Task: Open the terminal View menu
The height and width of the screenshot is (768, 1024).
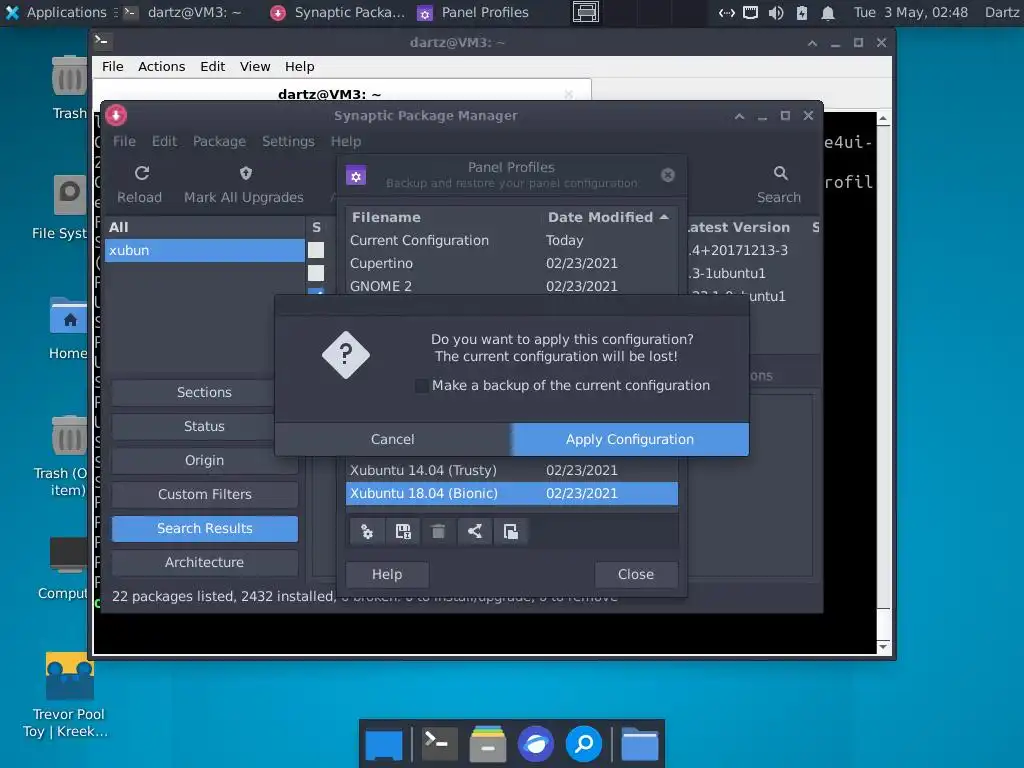Action: (255, 67)
